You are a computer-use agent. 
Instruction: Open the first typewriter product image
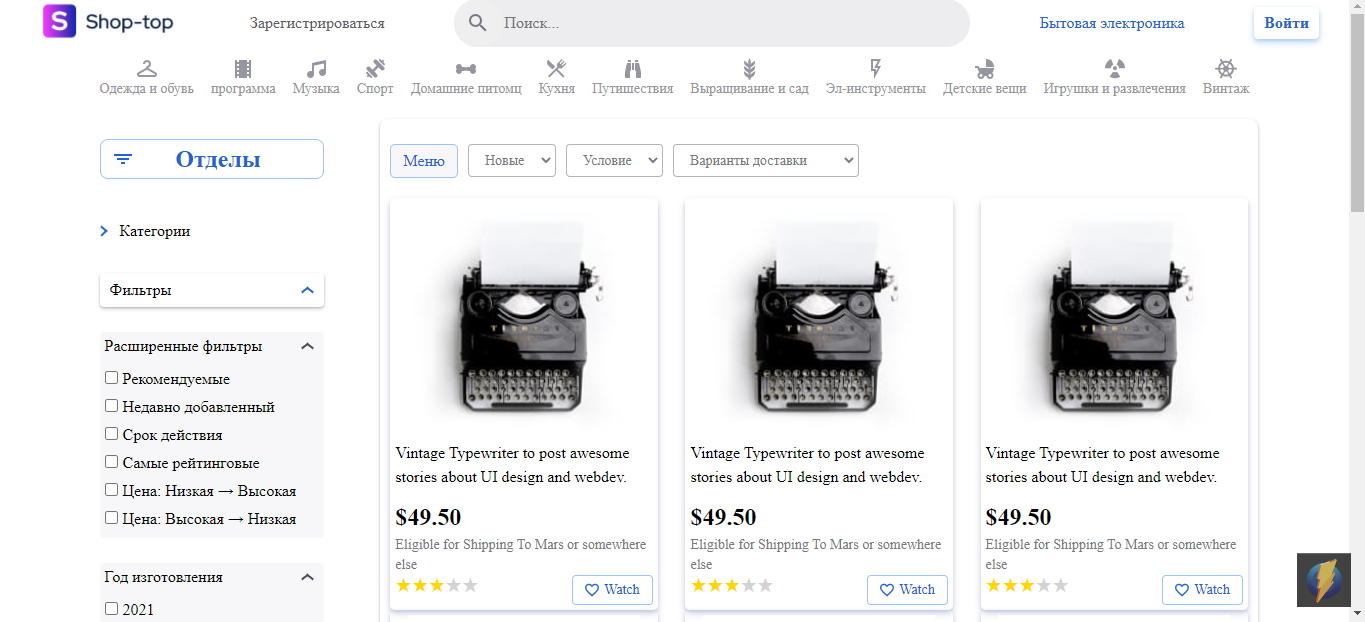pos(524,317)
